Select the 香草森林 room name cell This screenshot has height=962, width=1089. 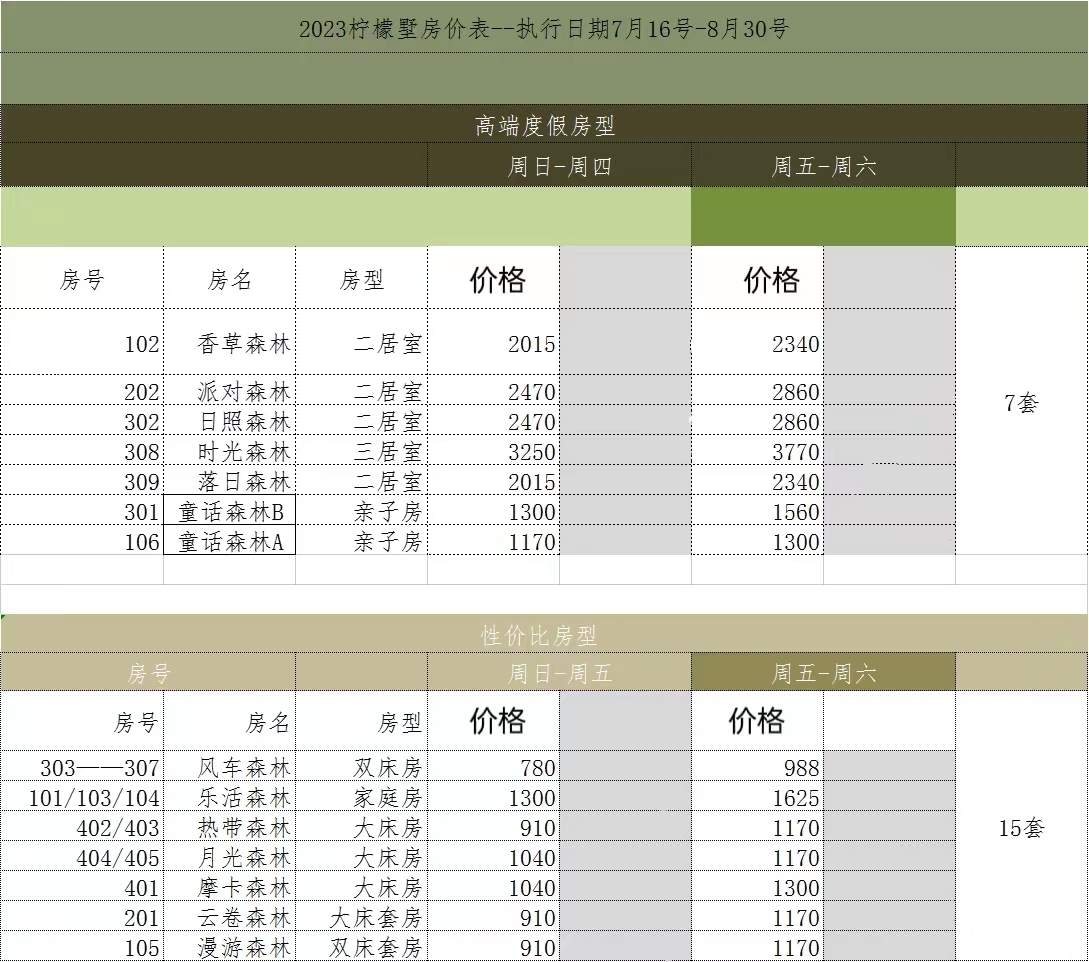[x=230, y=343]
